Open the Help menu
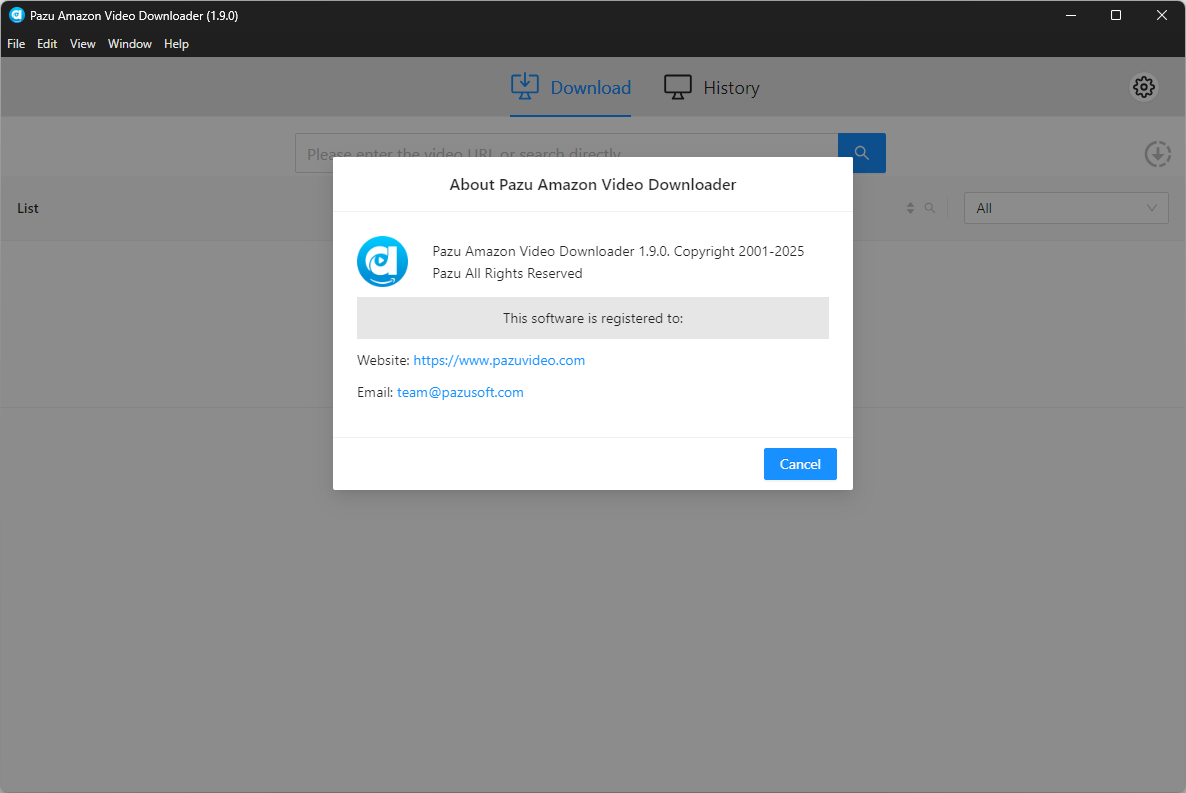This screenshot has height=793, width=1186. coord(176,44)
